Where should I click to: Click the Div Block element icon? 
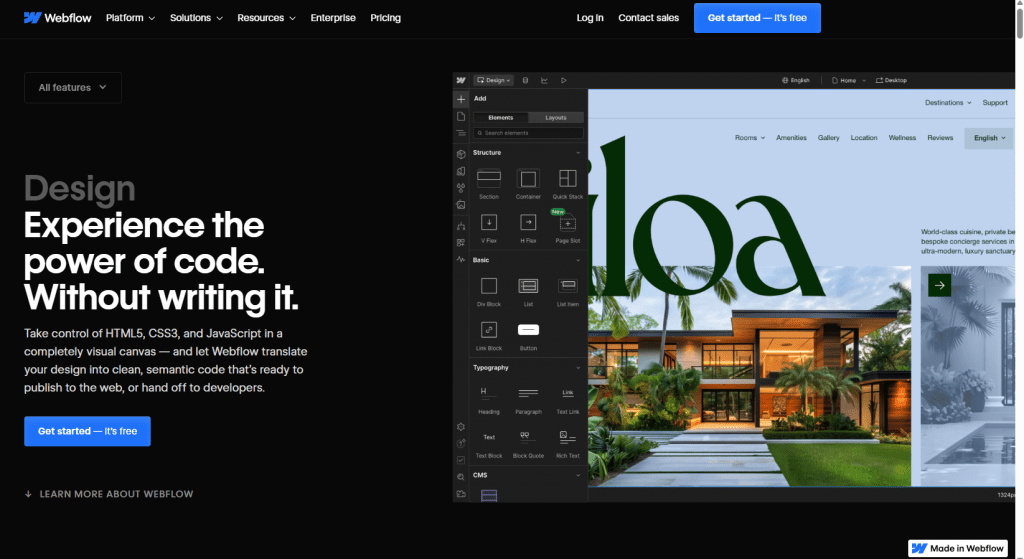[489, 286]
